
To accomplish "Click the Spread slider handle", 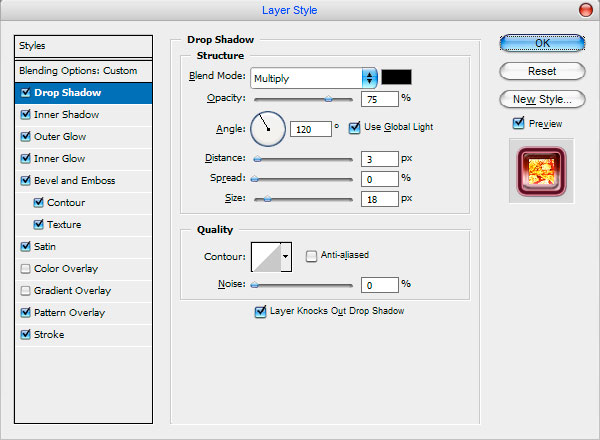I will point(254,179).
